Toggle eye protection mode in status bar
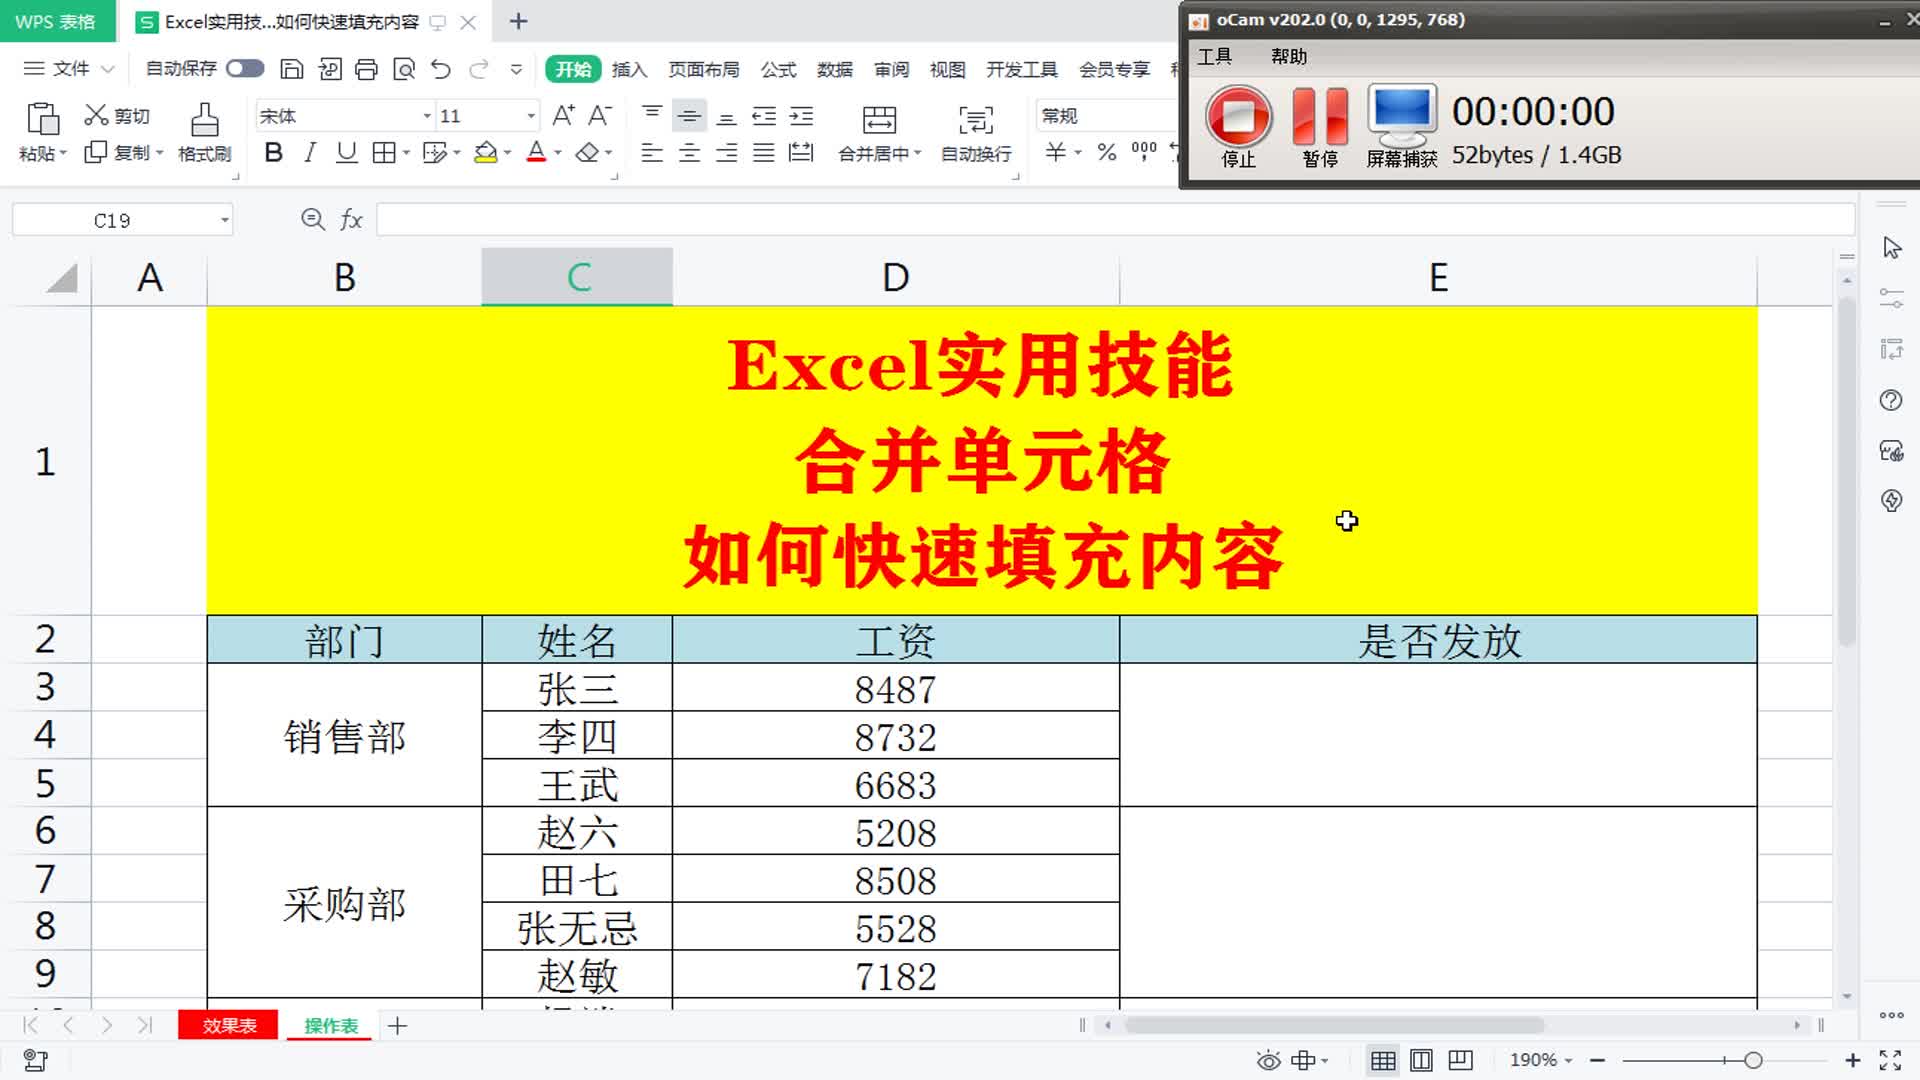 1268,1060
